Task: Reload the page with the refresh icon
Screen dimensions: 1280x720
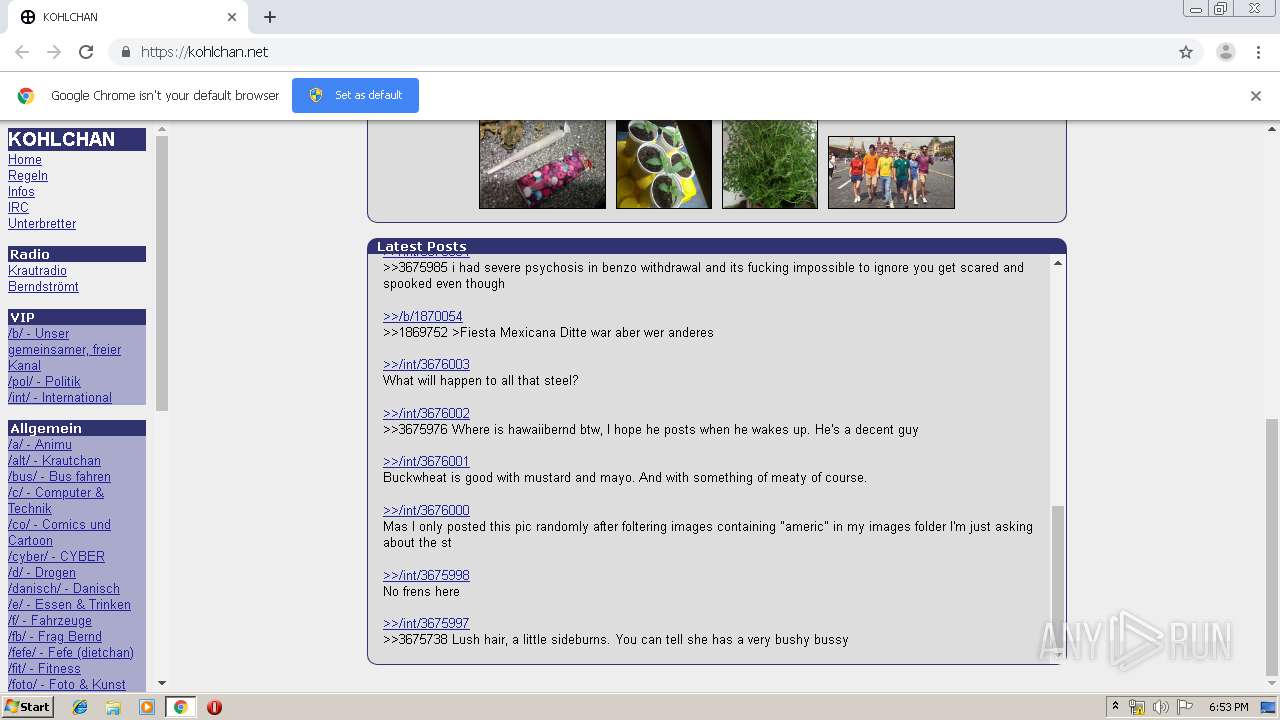Action: [86, 52]
